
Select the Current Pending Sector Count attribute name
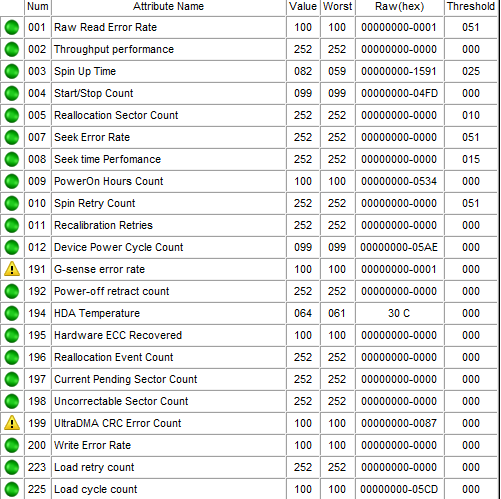(126, 379)
